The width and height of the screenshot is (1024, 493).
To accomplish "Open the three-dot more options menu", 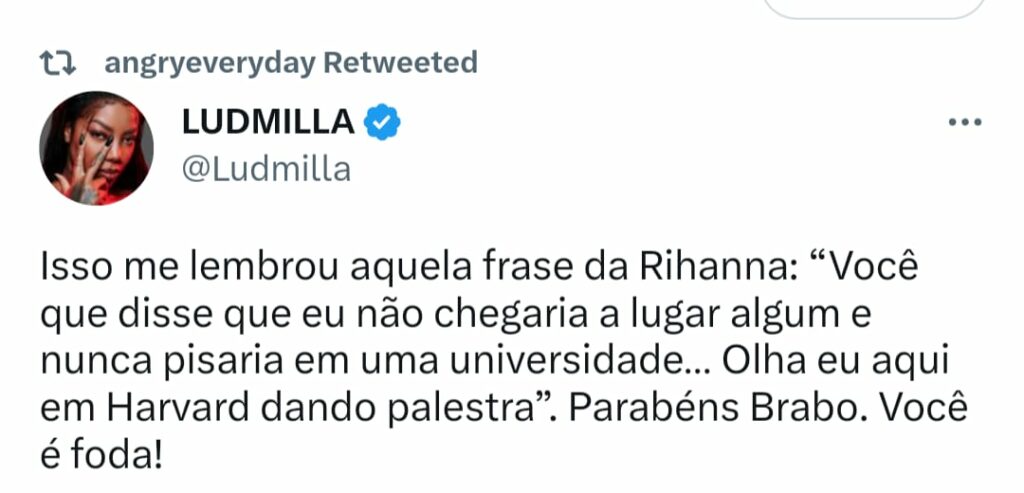I will coord(964,122).
